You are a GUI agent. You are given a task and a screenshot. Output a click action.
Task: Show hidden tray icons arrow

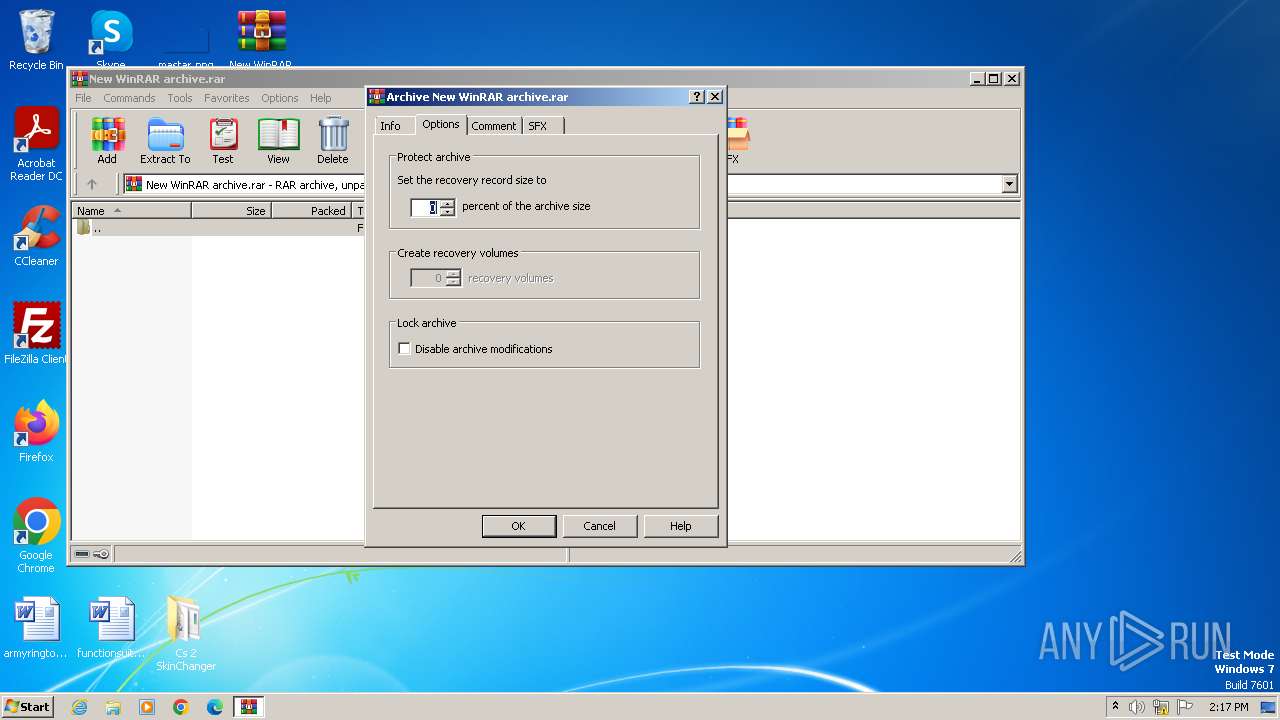pyautogui.click(x=1115, y=707)
